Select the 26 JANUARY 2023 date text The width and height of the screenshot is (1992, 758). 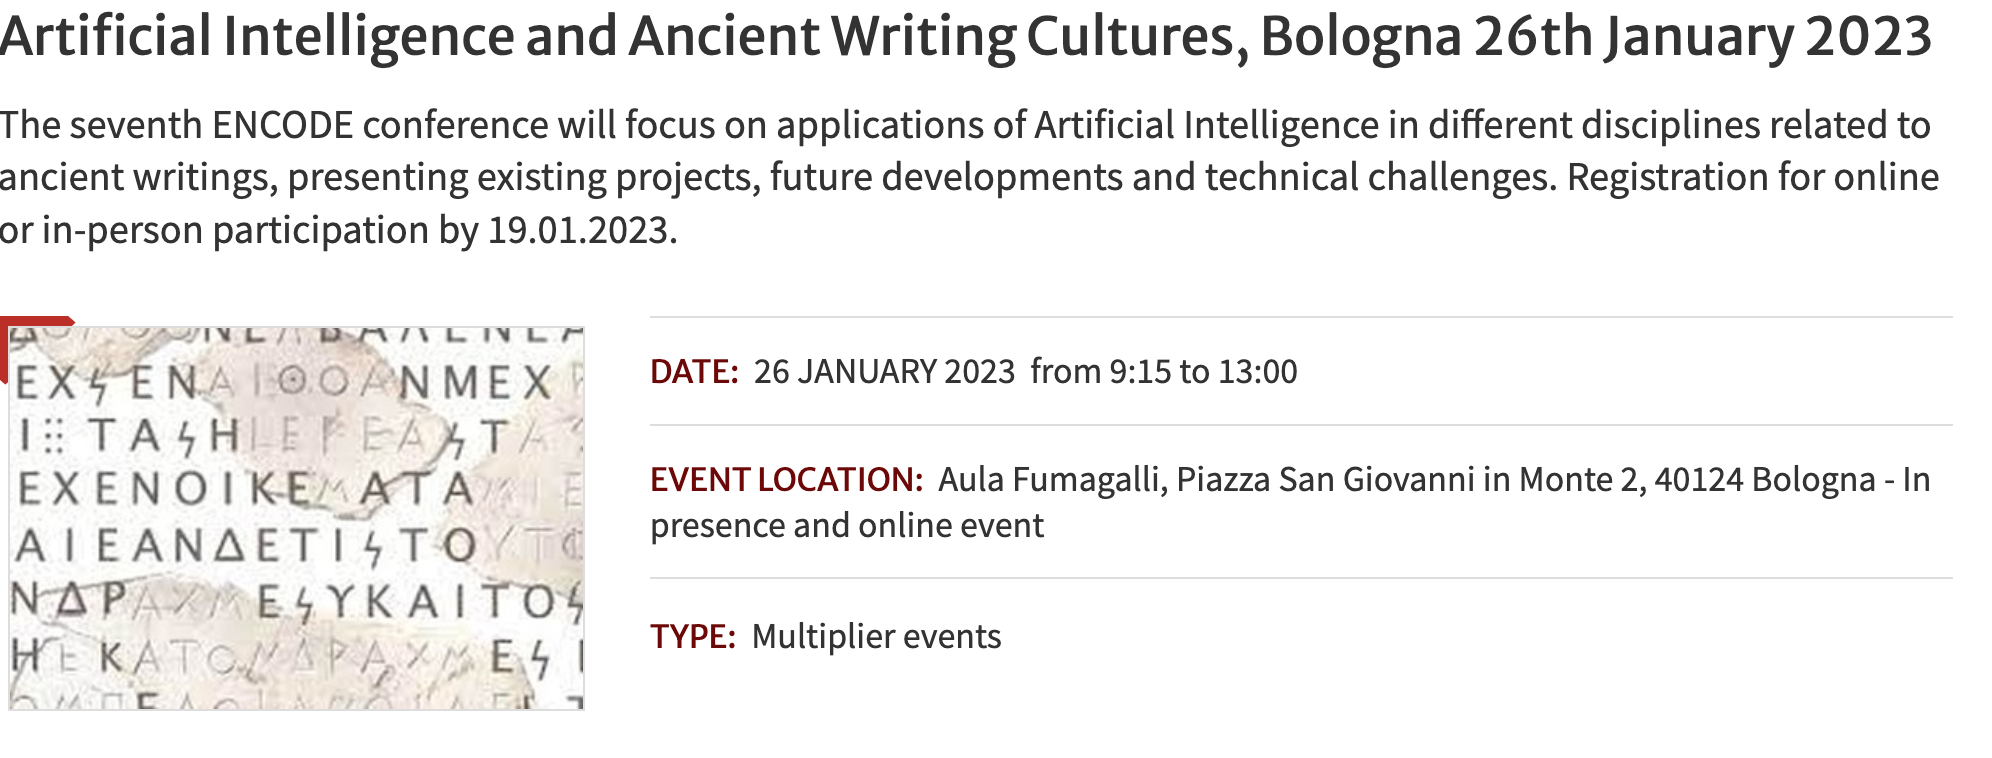(x=884, y=371)
